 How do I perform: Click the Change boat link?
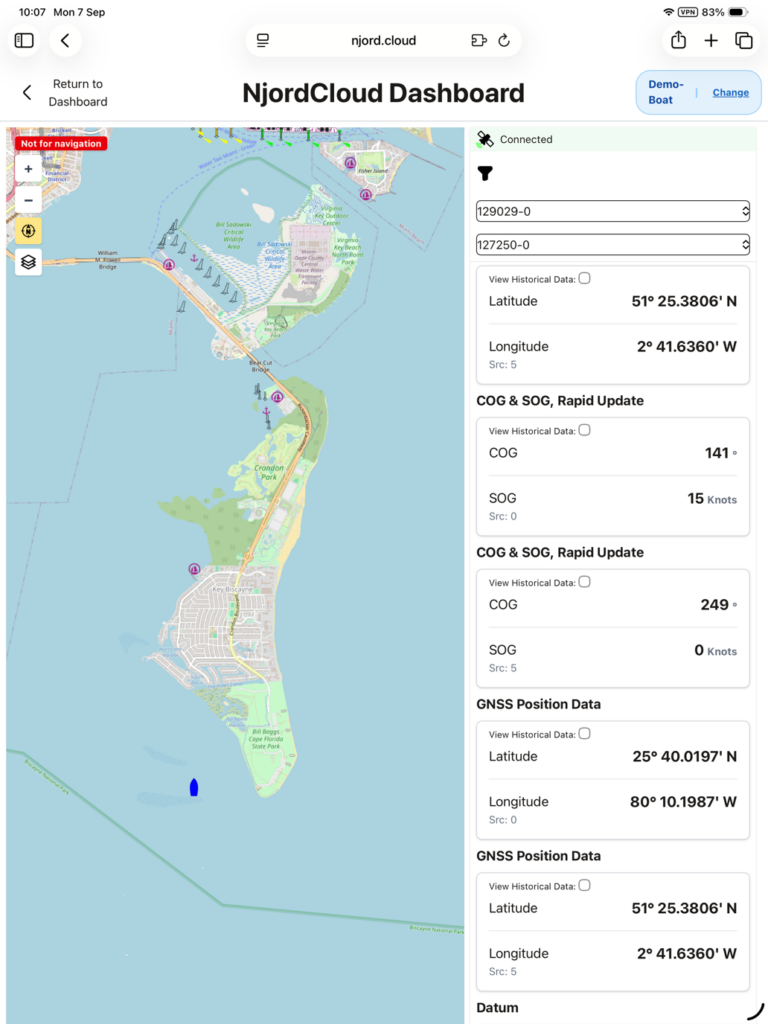point(730,93)
